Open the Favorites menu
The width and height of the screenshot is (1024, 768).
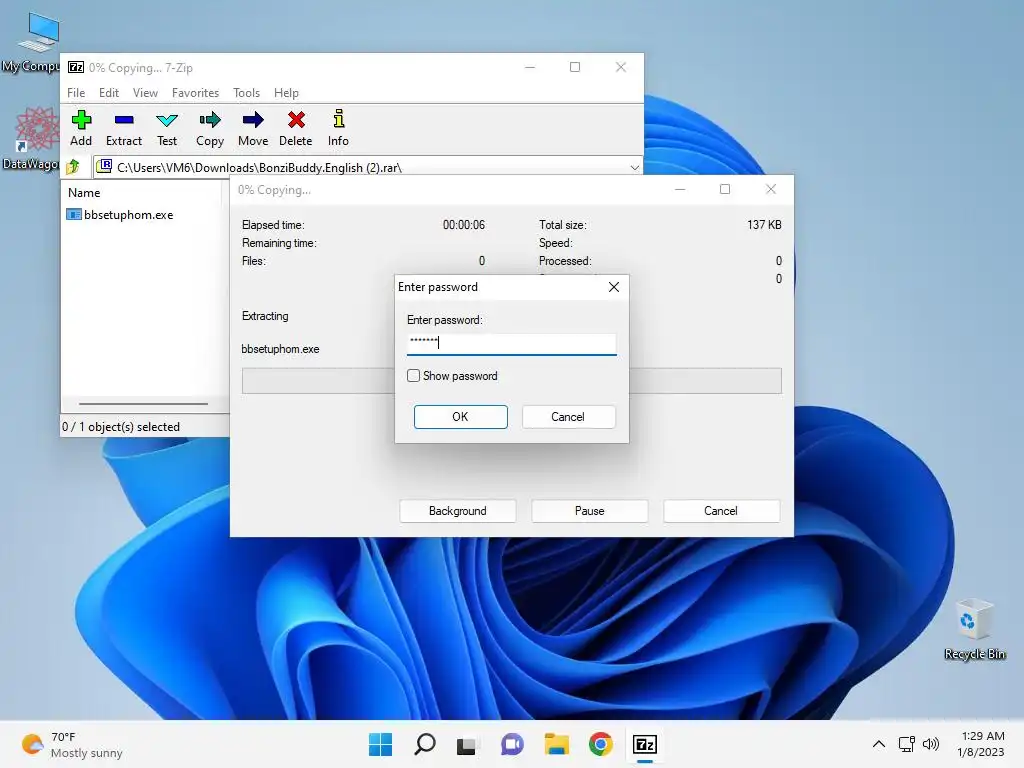[x=195, y=93]
